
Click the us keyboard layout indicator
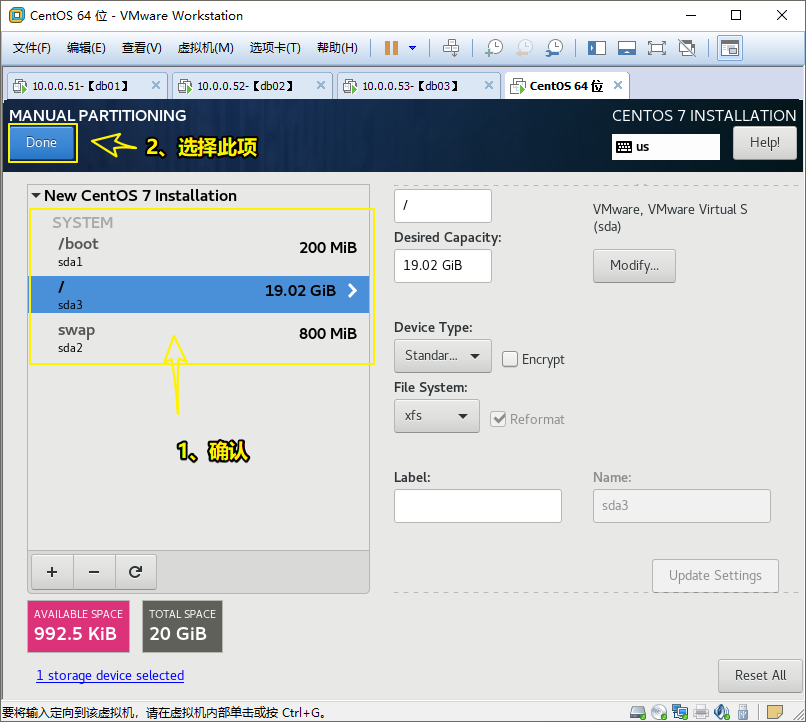point(666,147)
